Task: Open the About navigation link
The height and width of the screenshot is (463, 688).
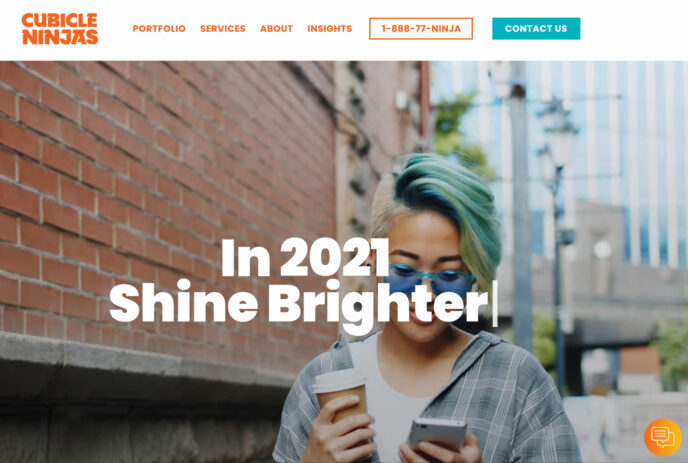Action: pos(276,29)
